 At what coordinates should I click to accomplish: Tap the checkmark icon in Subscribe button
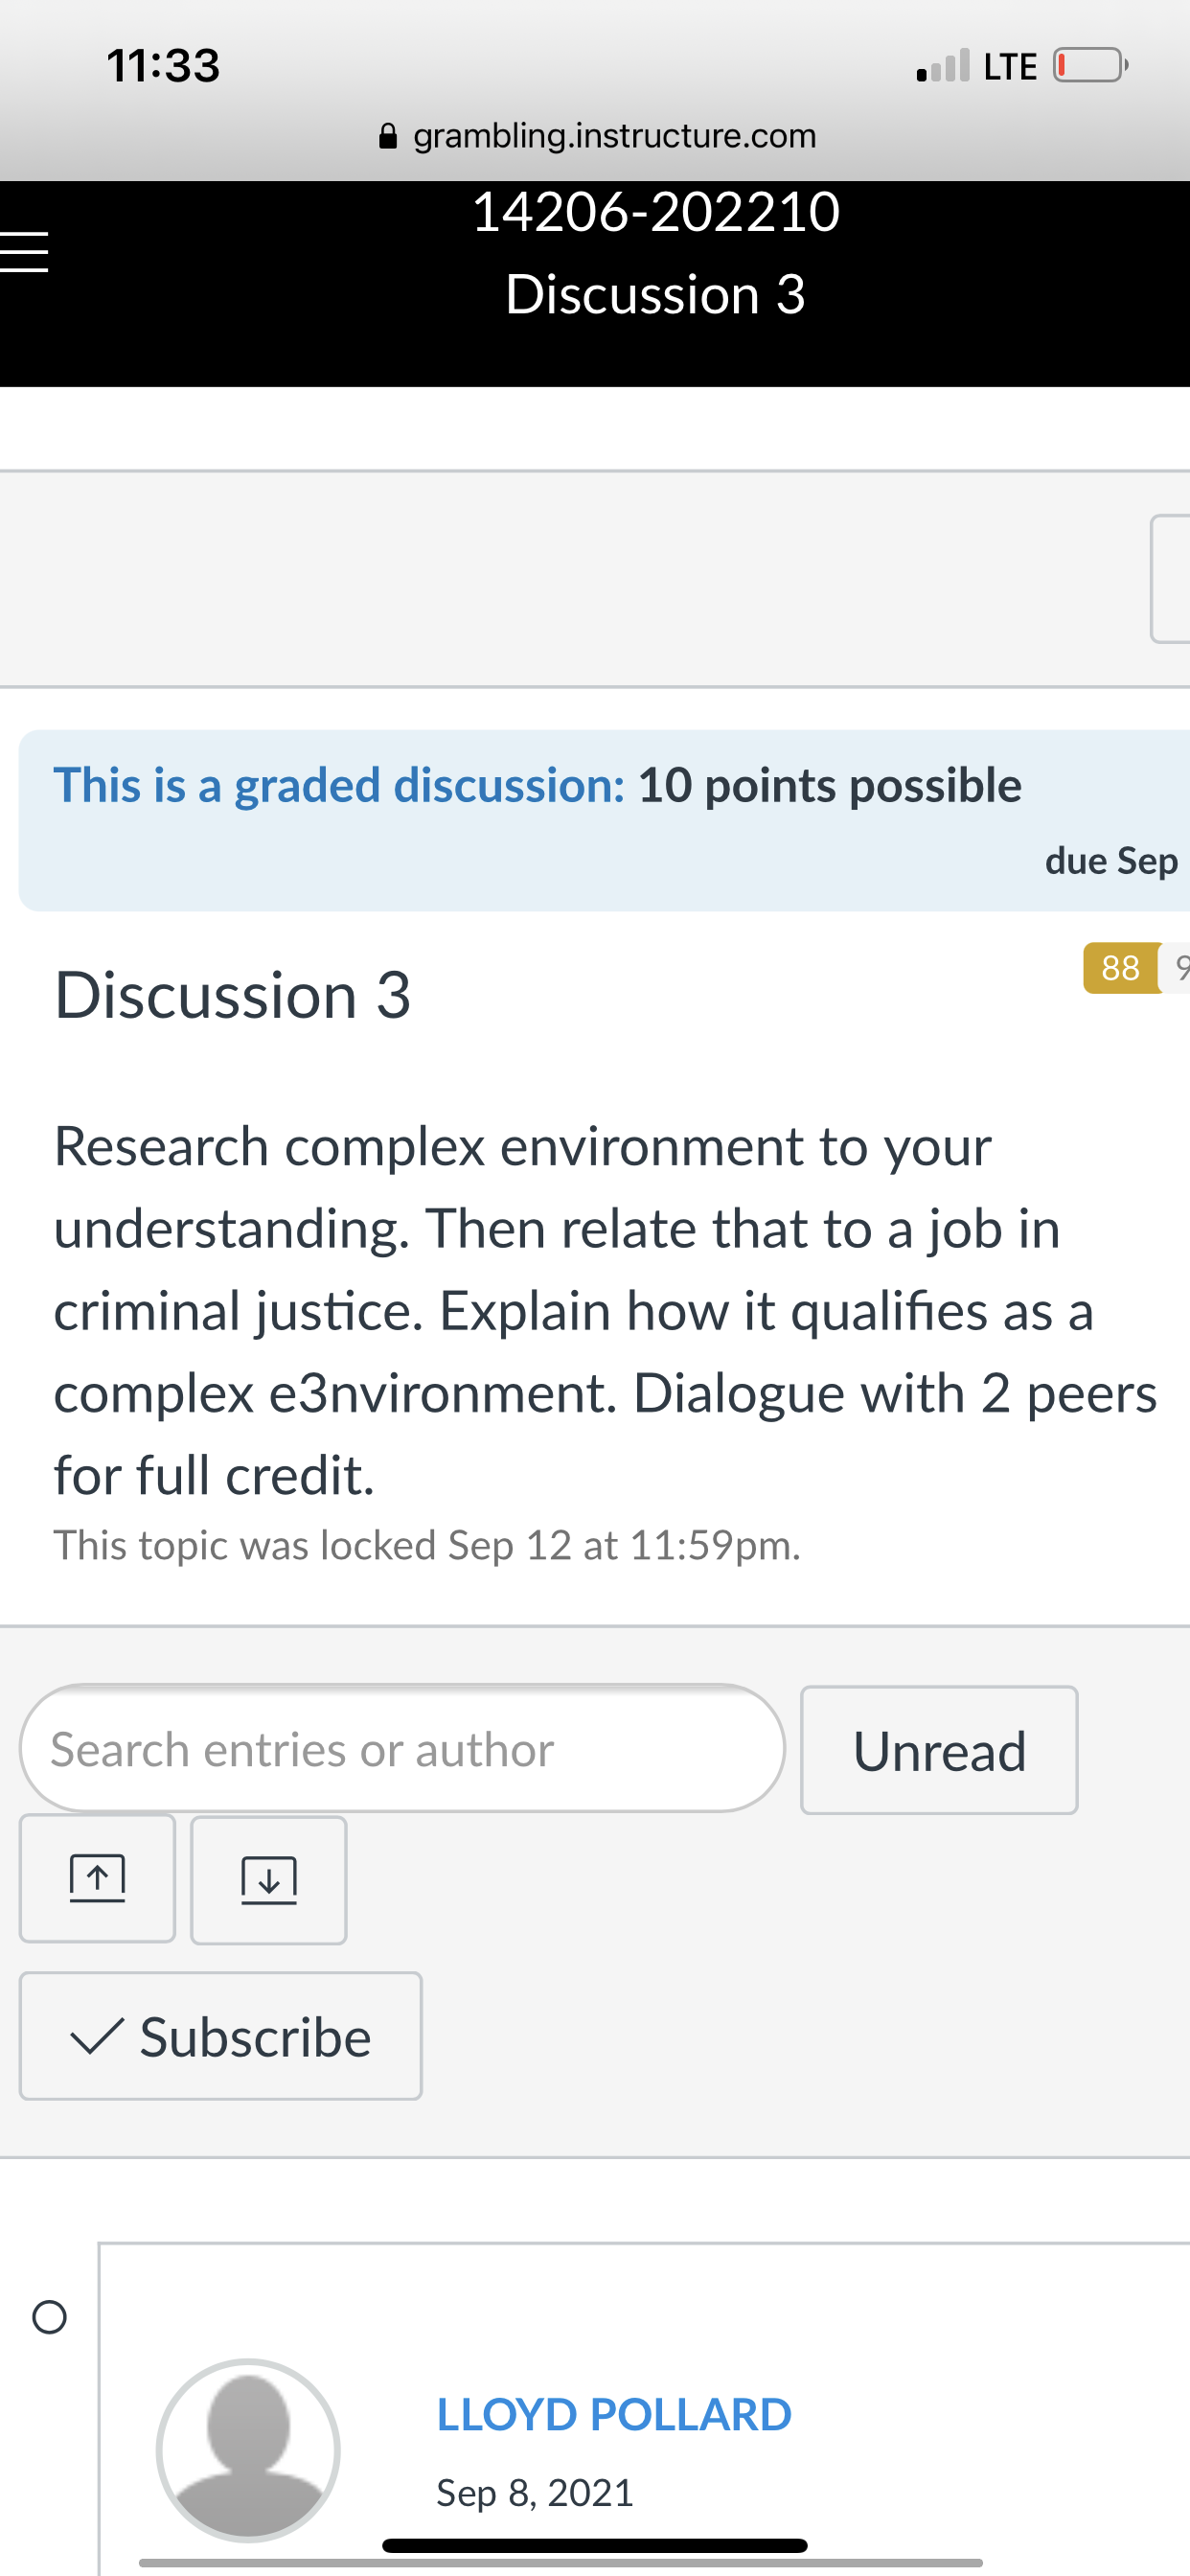(x=98, y=2036)
